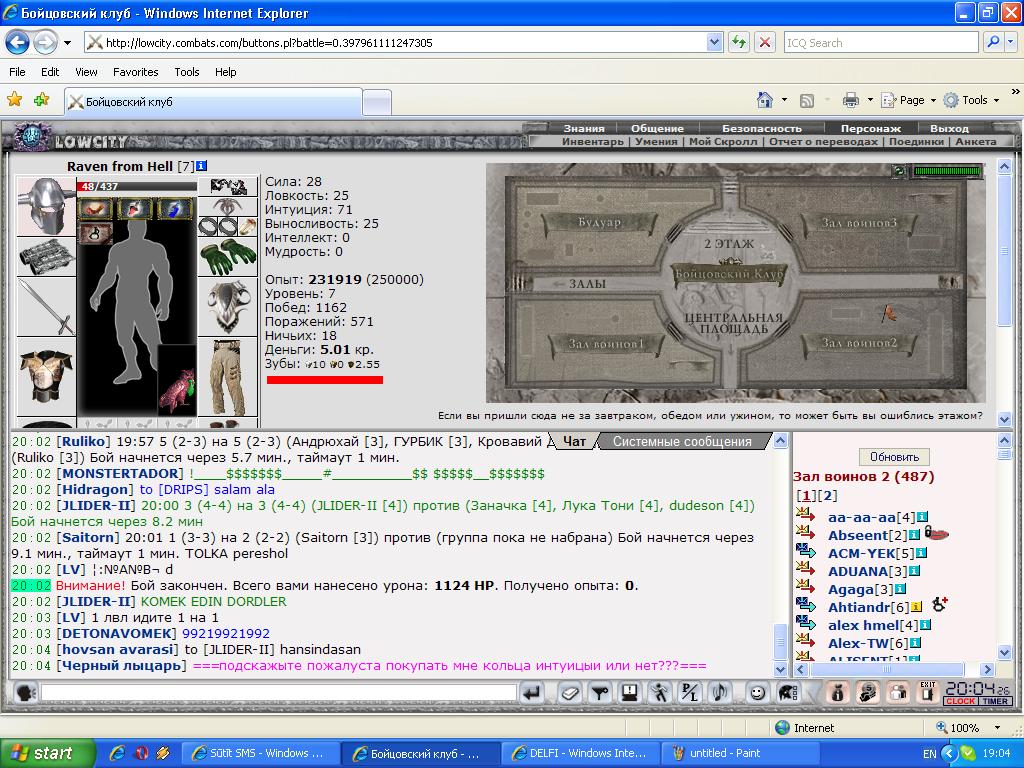This screenshot has height=768, width=1024.
Task: Toggle the TIMER mode indicator
Action: point(995,701)
